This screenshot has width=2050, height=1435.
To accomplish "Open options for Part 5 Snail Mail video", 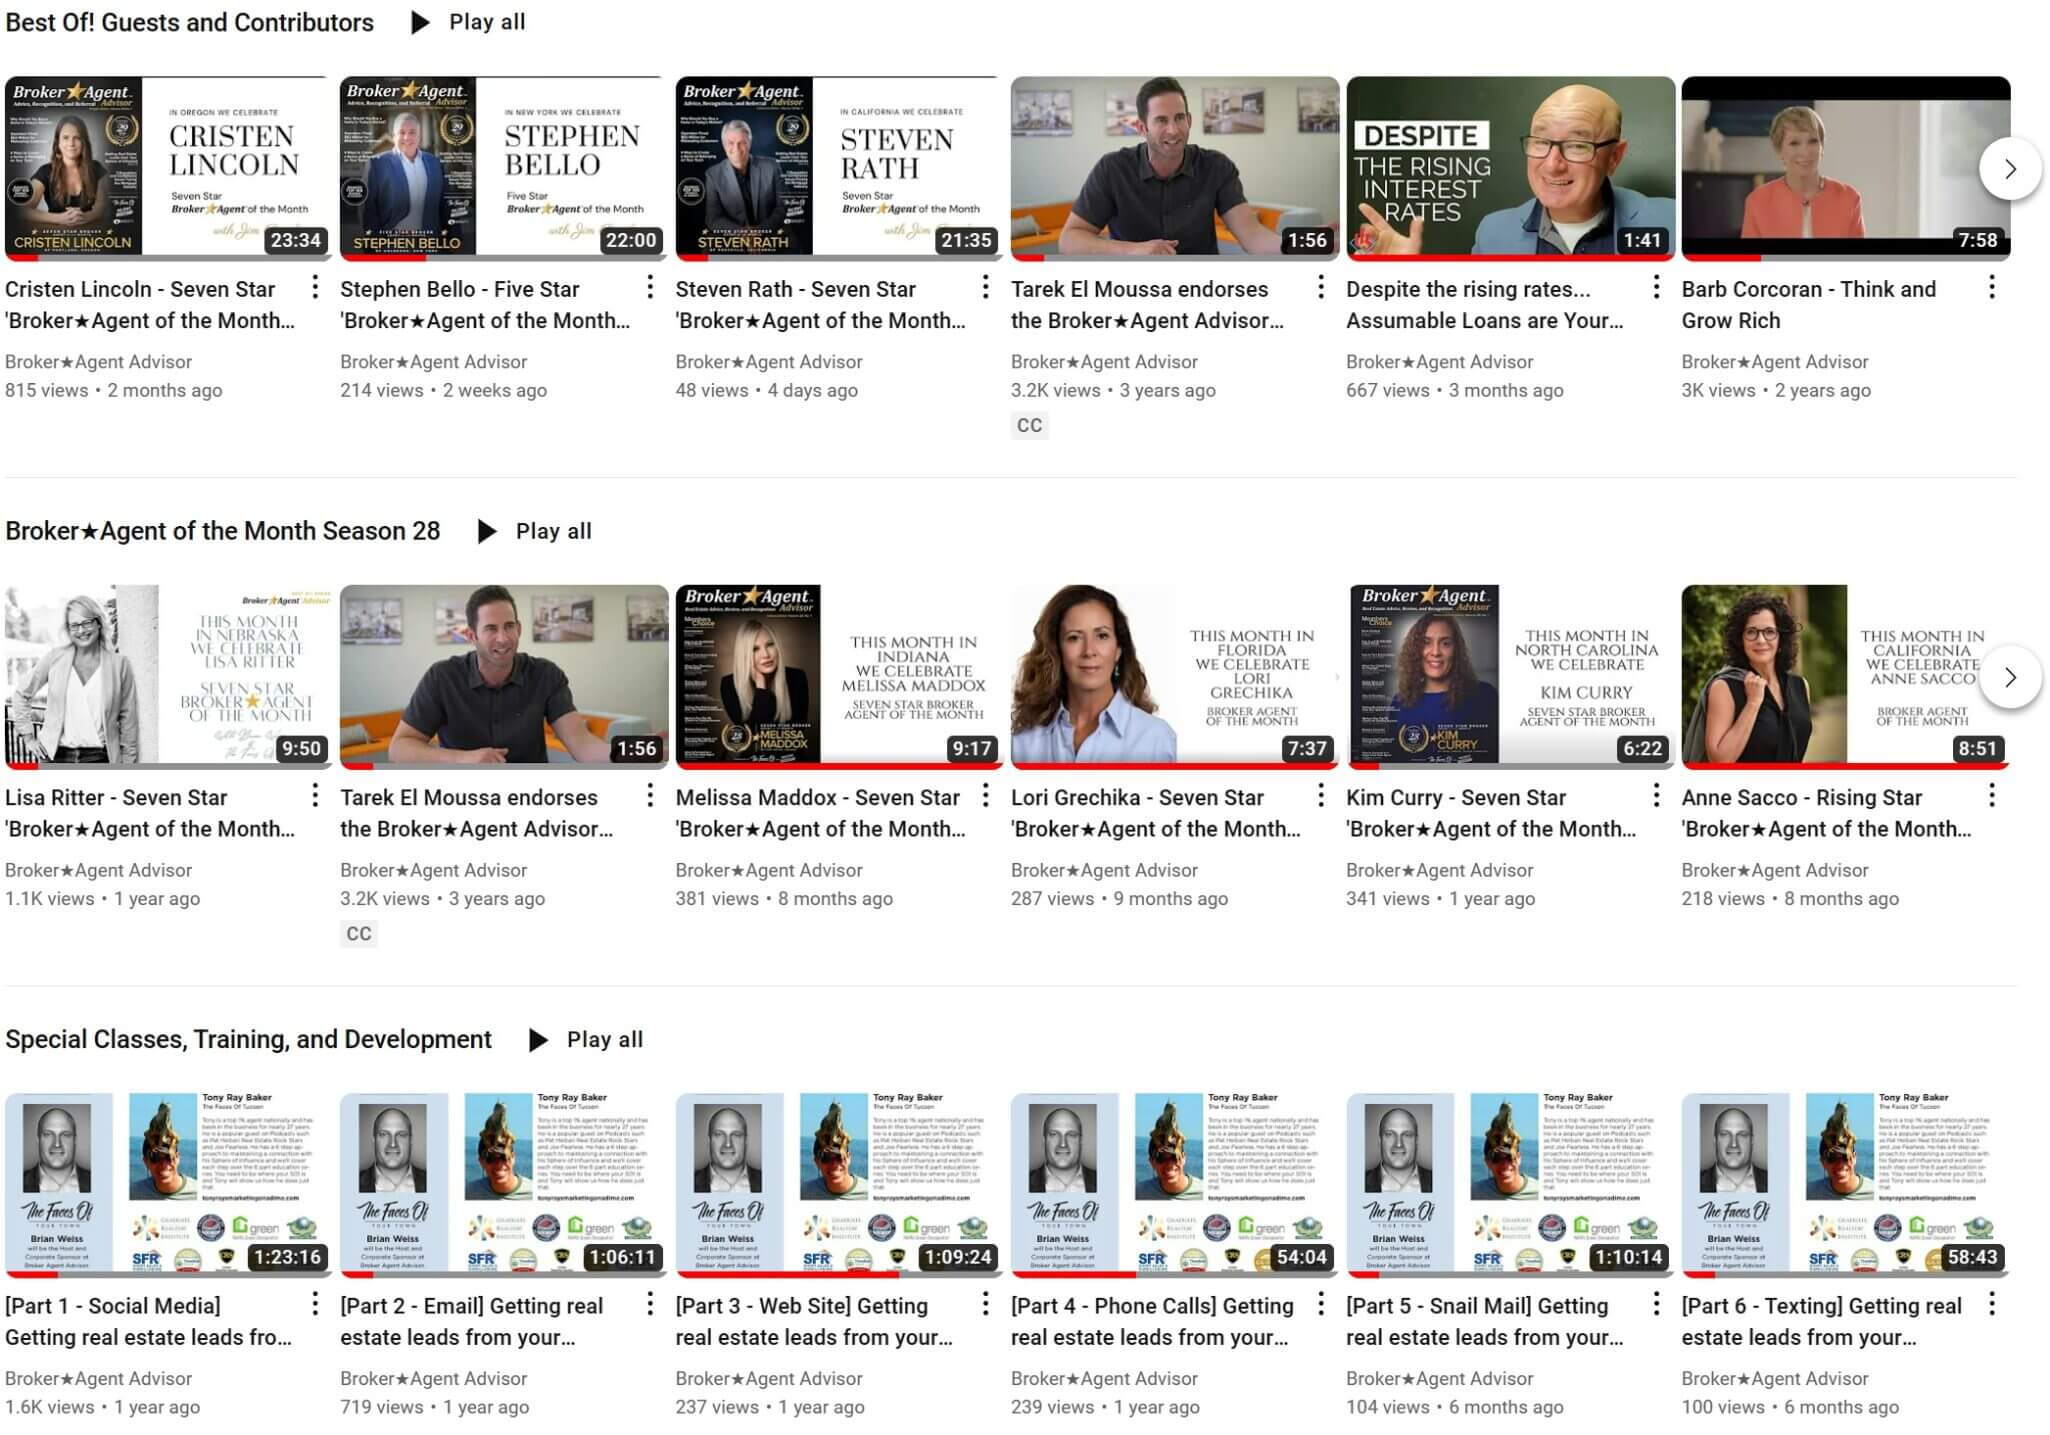I will [1656, 1304].
